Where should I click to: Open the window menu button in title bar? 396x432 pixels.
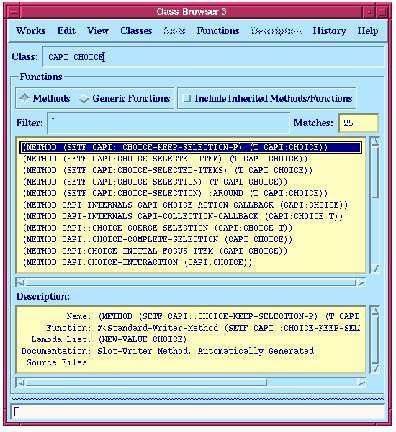[13, 12]
